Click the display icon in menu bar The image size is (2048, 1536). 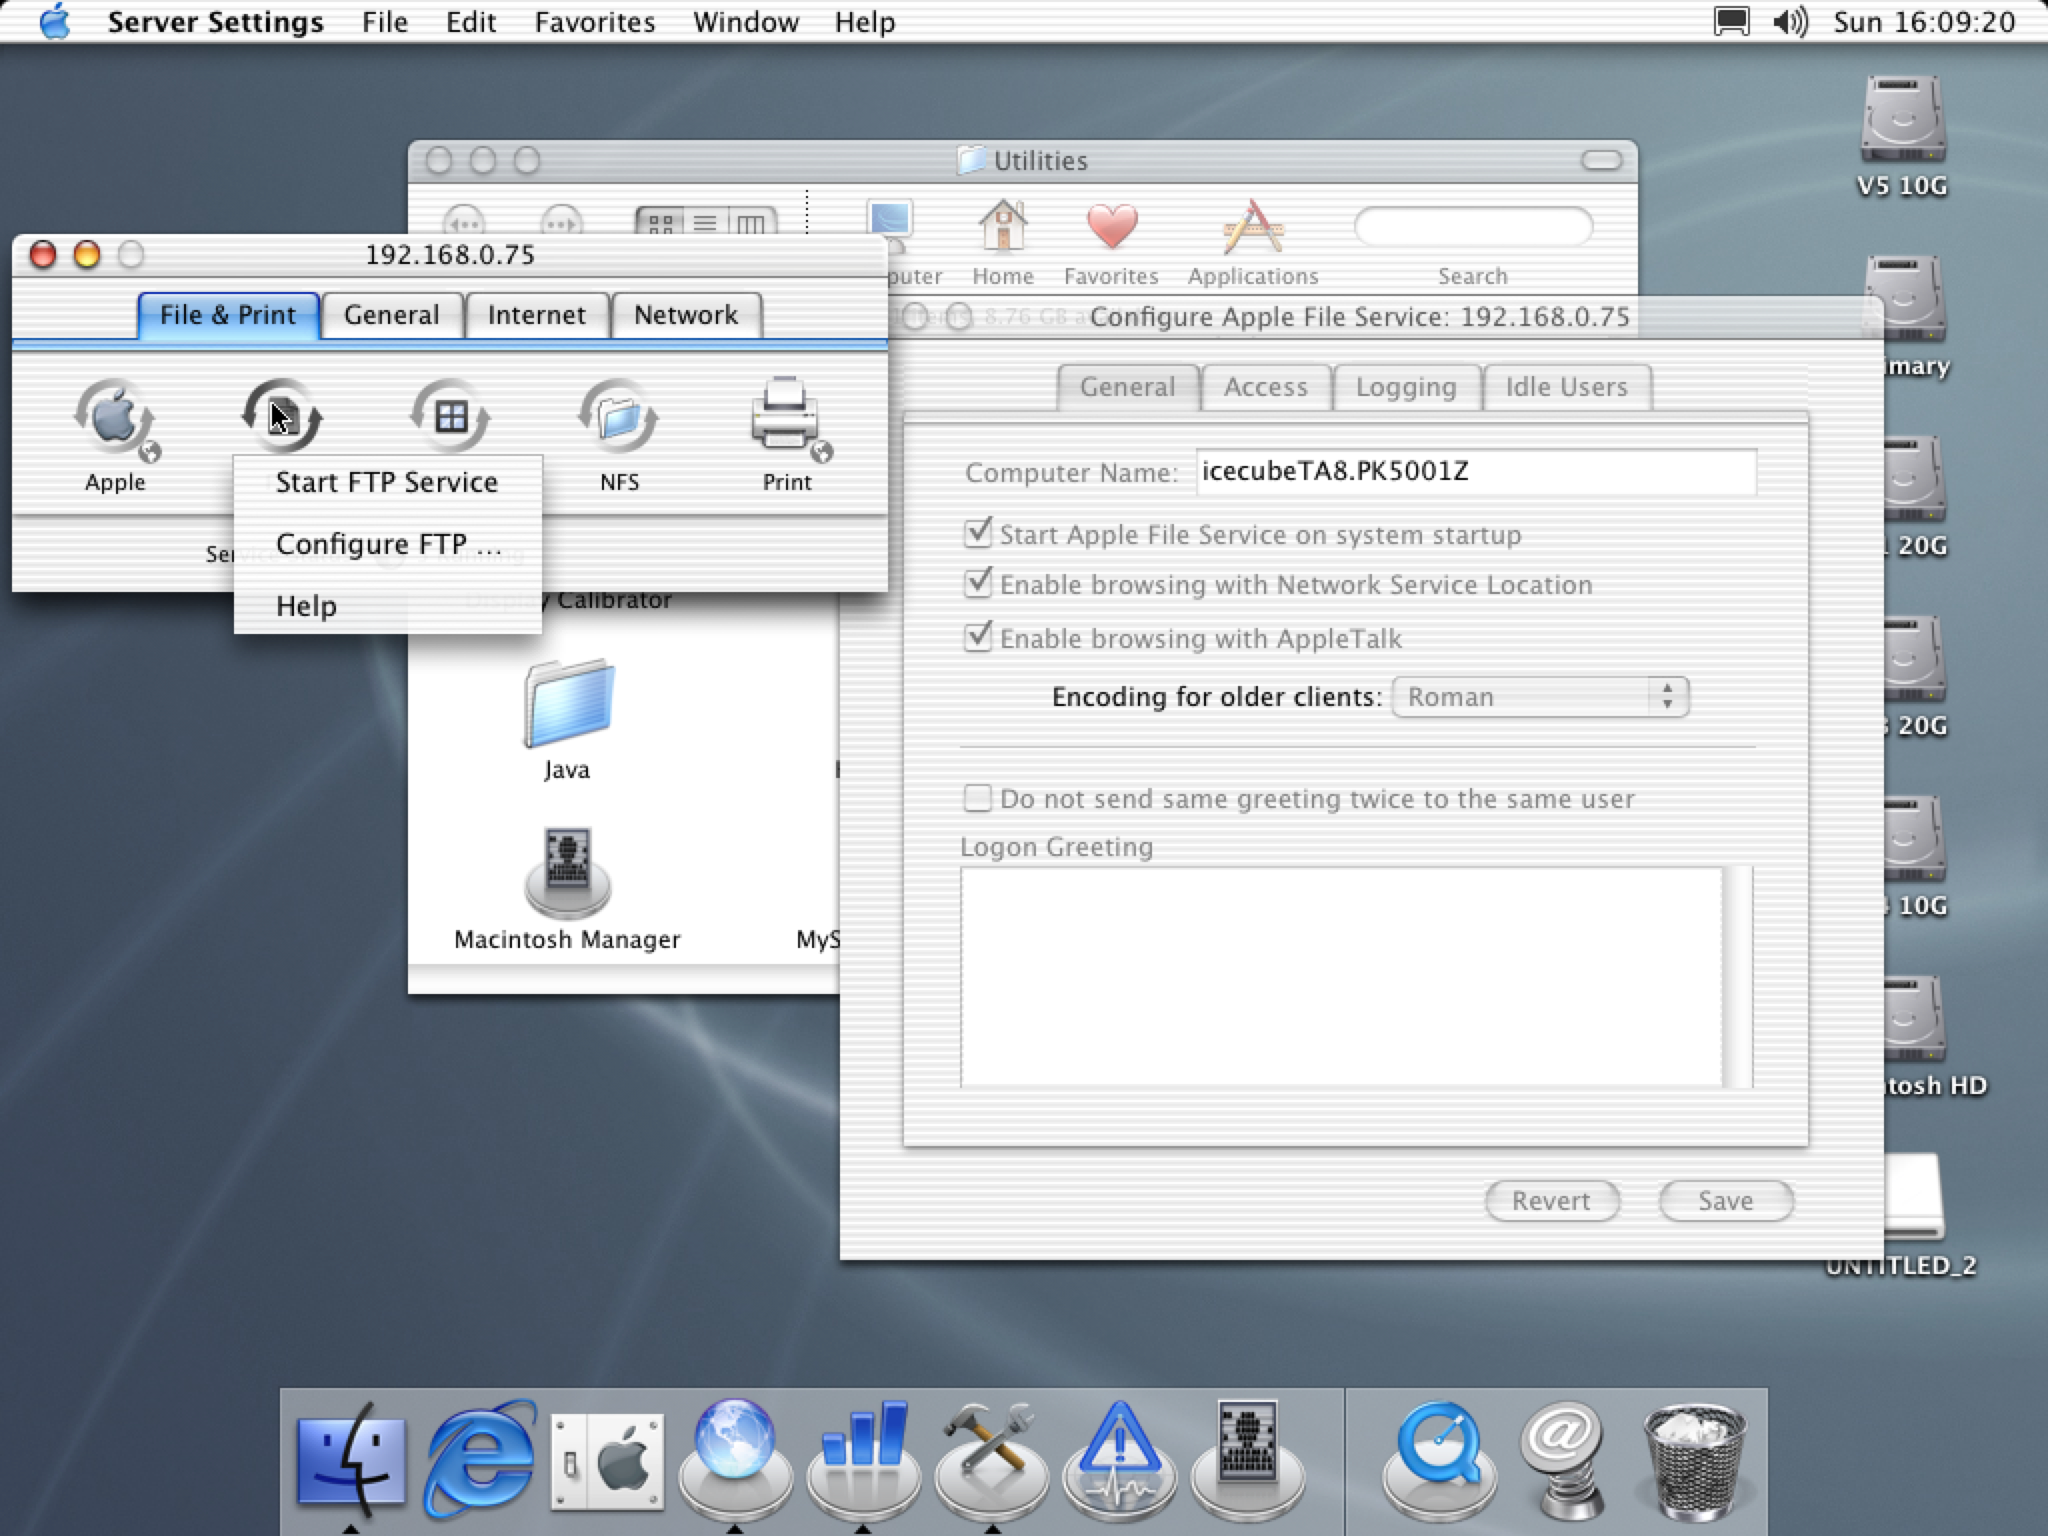[1732, 22]
